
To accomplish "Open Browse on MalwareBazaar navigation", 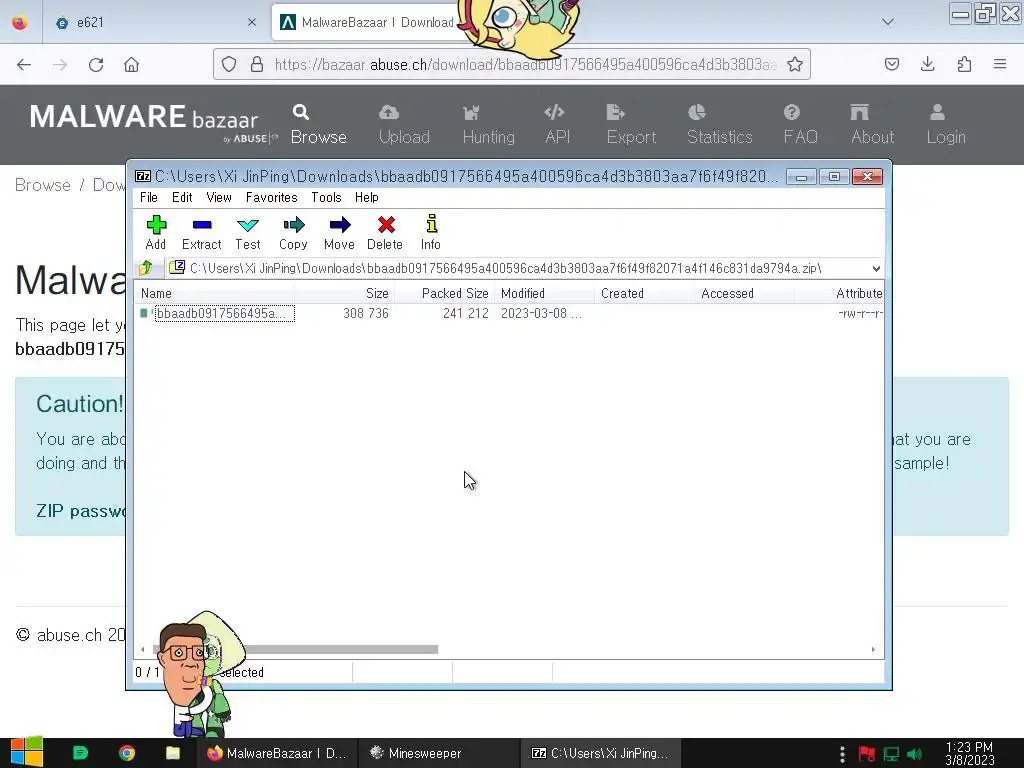I will (319, 125).
